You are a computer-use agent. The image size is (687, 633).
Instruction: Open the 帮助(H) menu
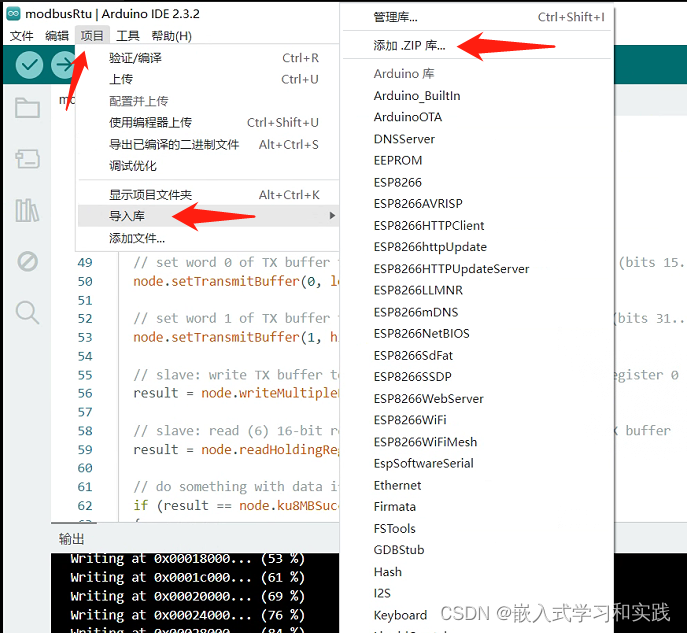pyautogui.click(x=172, y=36)
